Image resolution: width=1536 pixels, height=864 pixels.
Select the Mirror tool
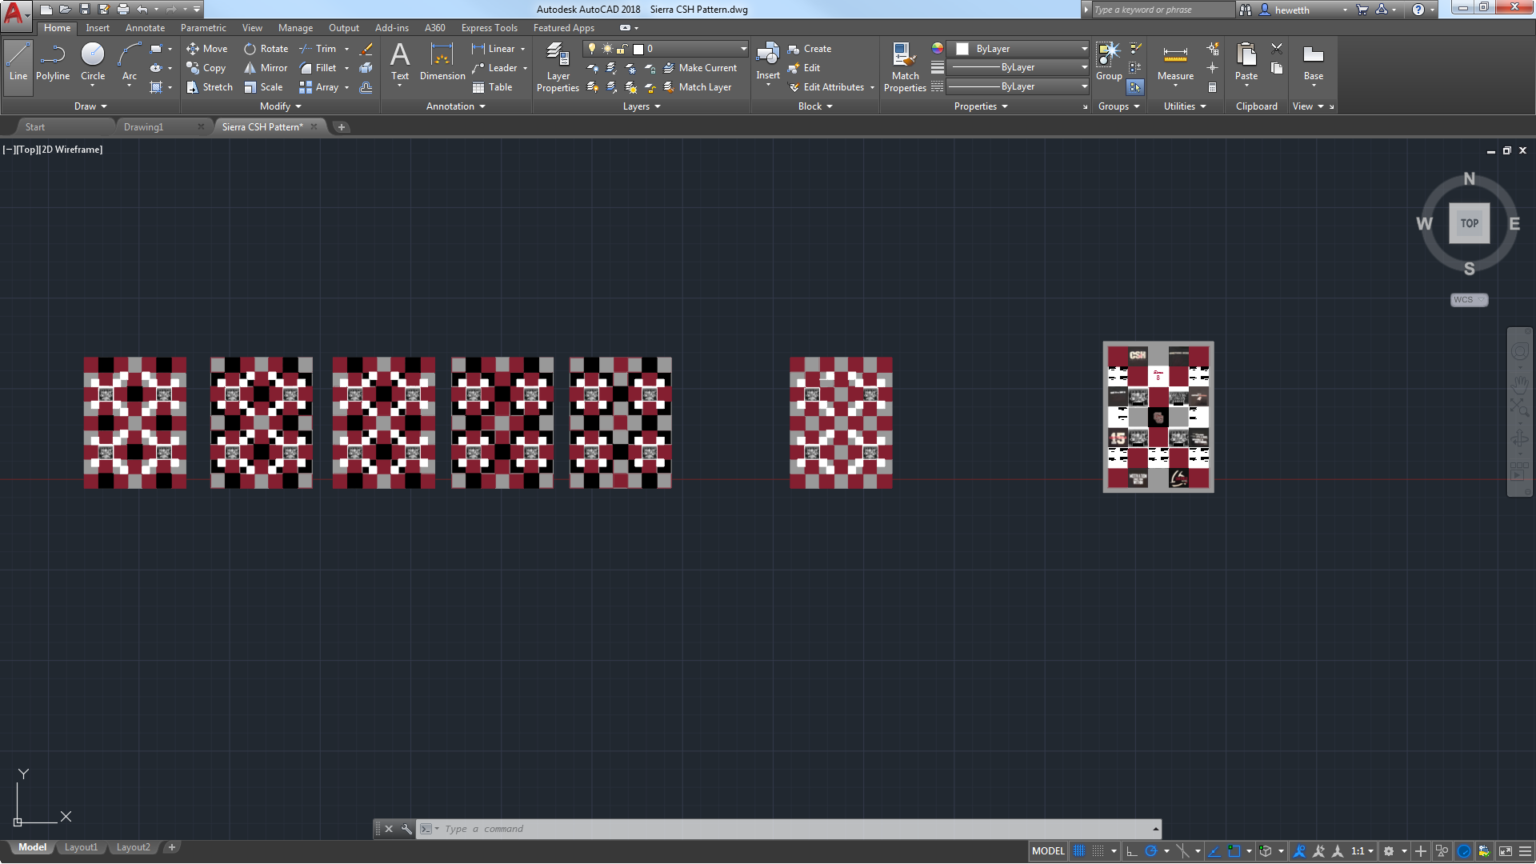265,67
